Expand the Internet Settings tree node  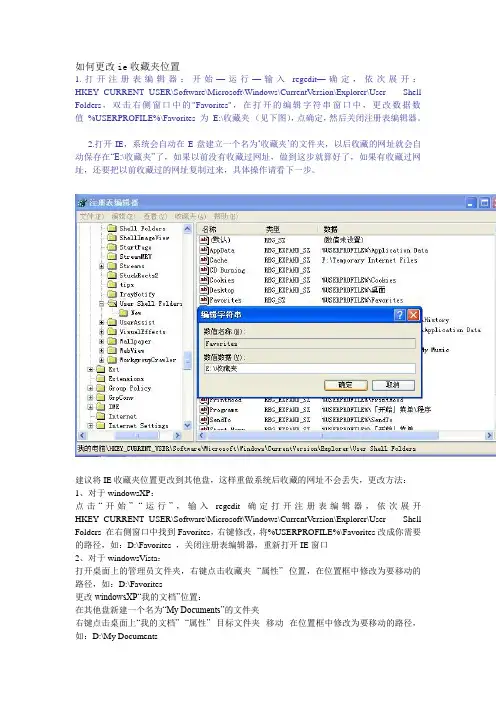pos(90,426)
